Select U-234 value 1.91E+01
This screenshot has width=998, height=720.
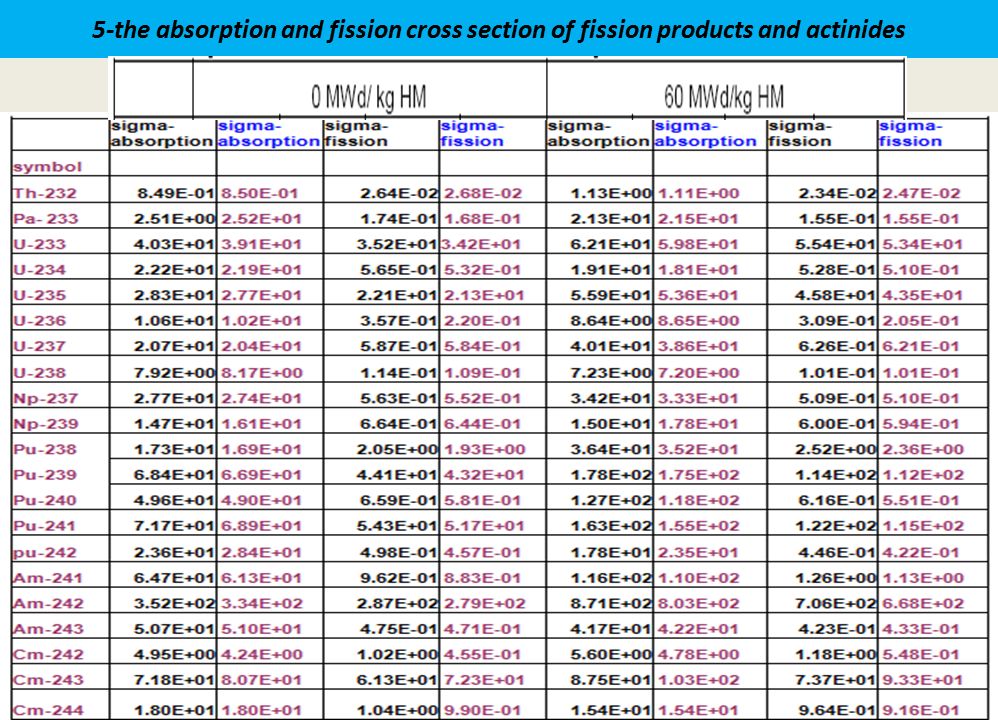click(611, 270)
